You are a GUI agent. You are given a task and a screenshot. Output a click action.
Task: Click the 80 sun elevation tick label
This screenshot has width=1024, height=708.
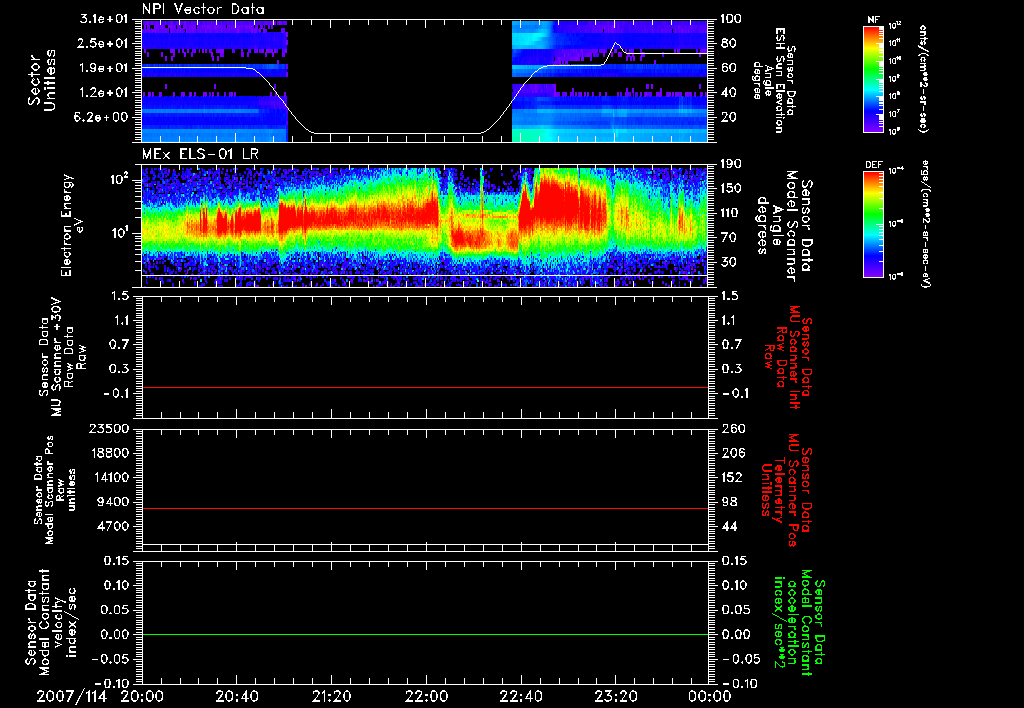point(728,43)
